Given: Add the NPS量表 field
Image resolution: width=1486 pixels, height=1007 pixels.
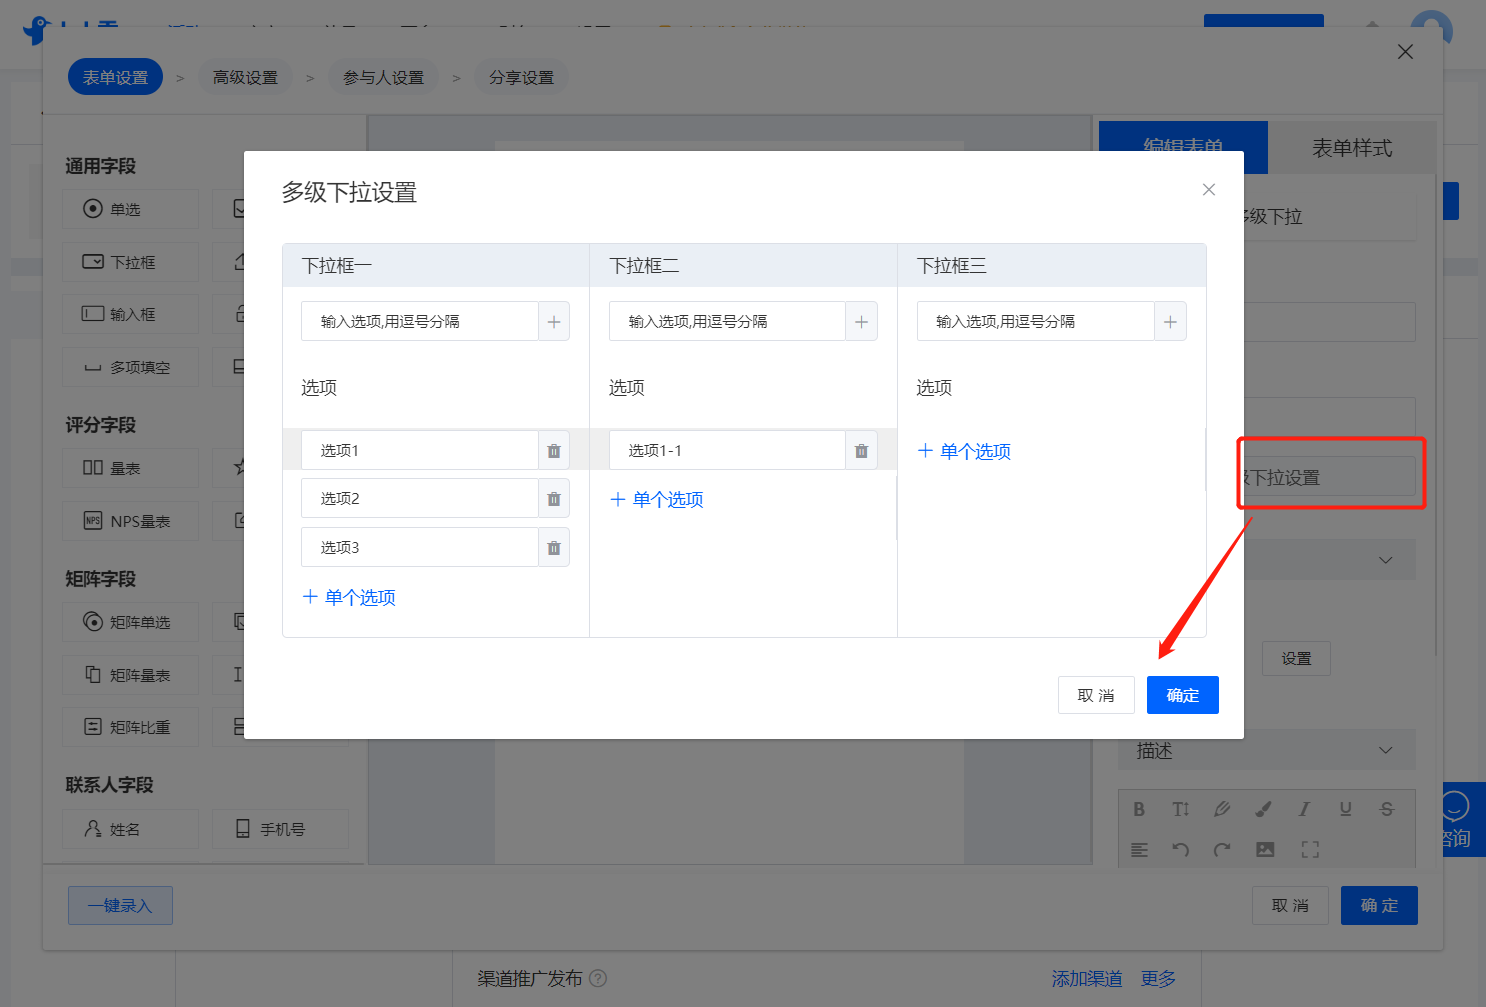Looking at the screenshot, I should tap(130, 521).
